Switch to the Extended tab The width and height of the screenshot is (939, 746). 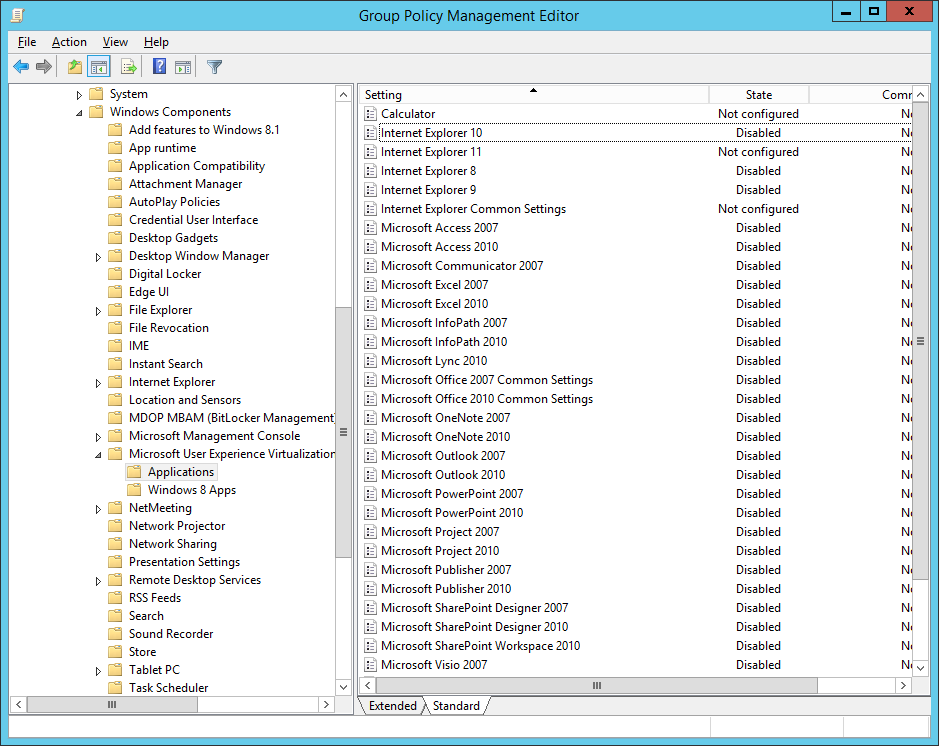coord(392,706)
